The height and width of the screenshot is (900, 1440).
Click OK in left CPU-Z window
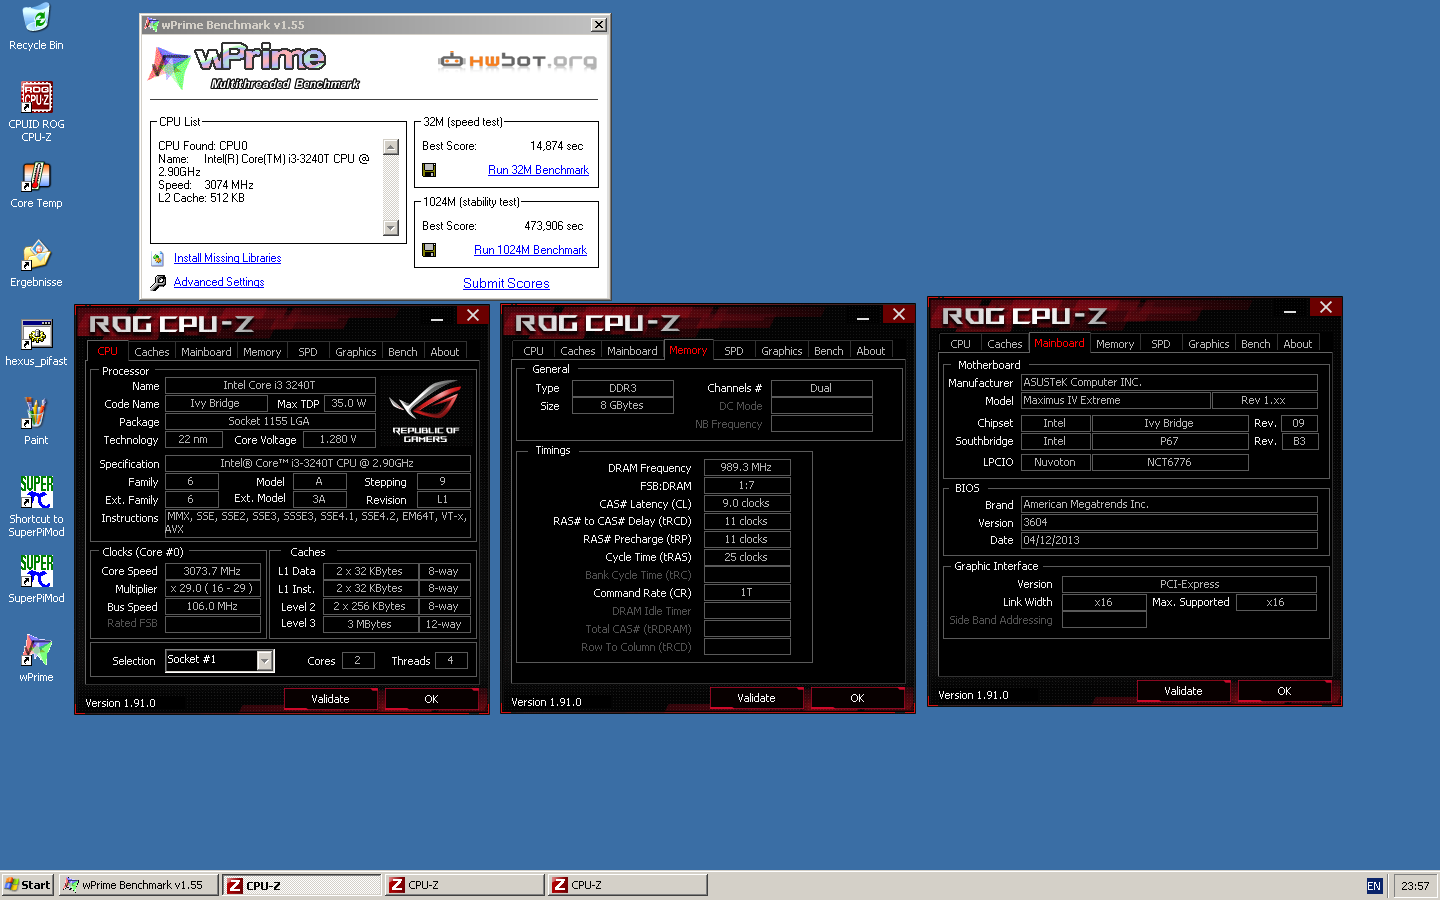pyautogui.click(x=431, y=699)
